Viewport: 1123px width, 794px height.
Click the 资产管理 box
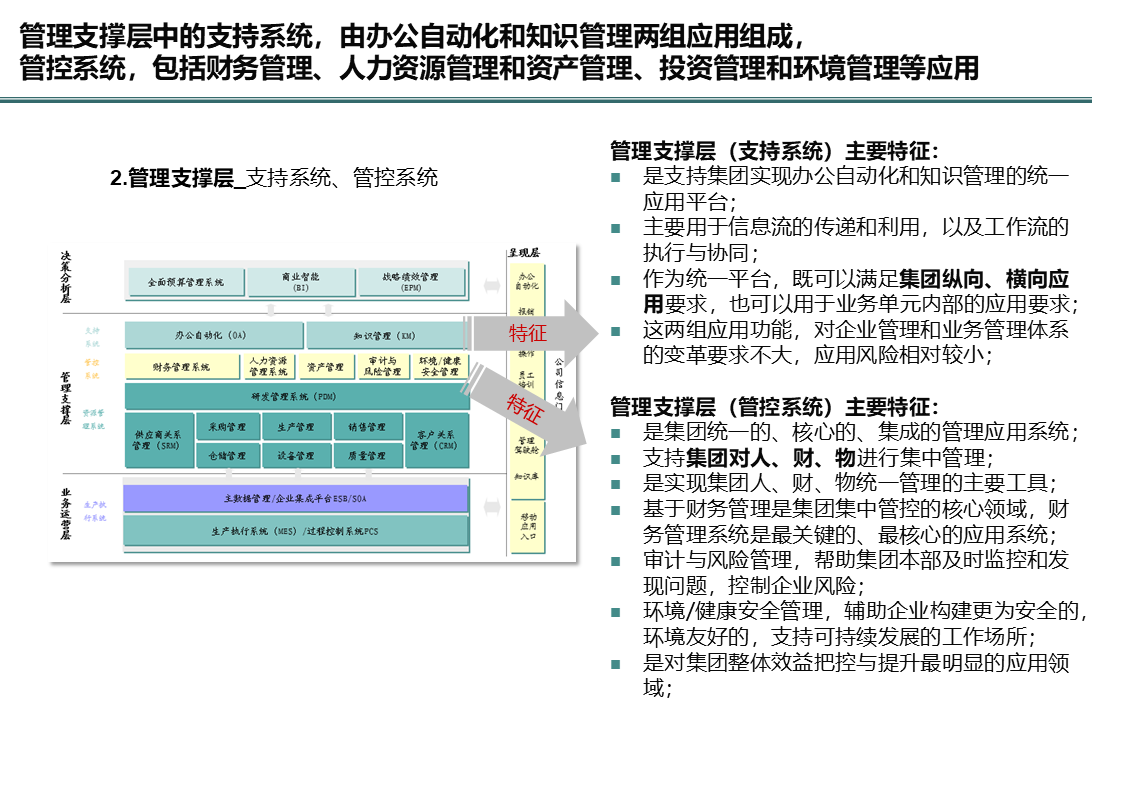[326, 367]
